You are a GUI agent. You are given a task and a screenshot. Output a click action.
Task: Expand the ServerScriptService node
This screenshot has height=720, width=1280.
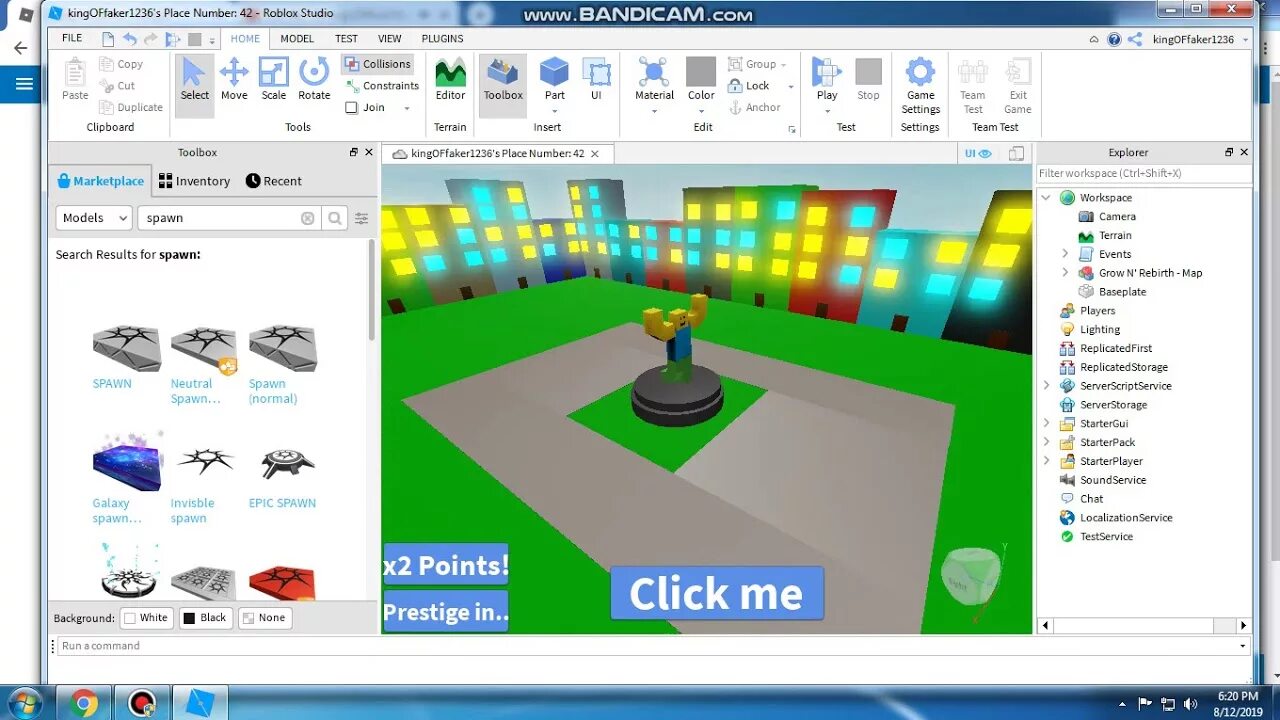click(x=1046, y=386)
